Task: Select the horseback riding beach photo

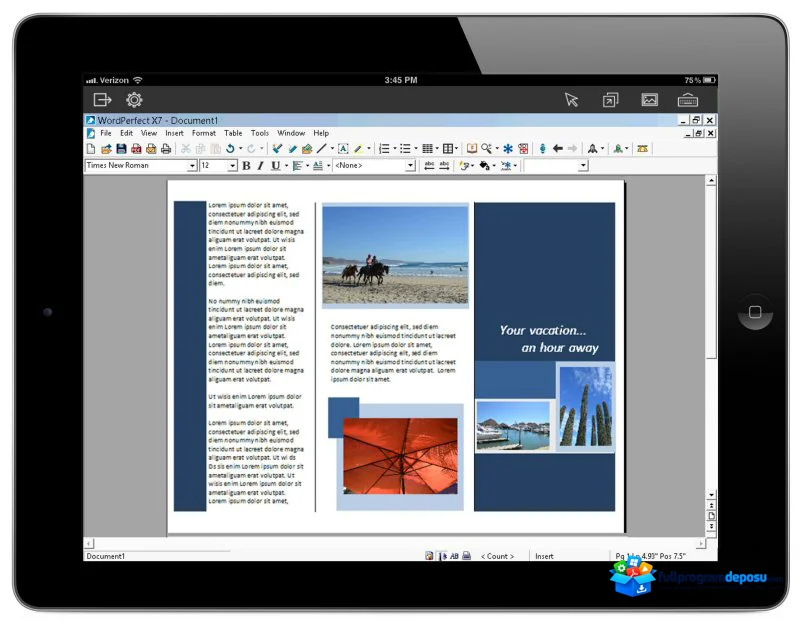Action: point(395,255)
